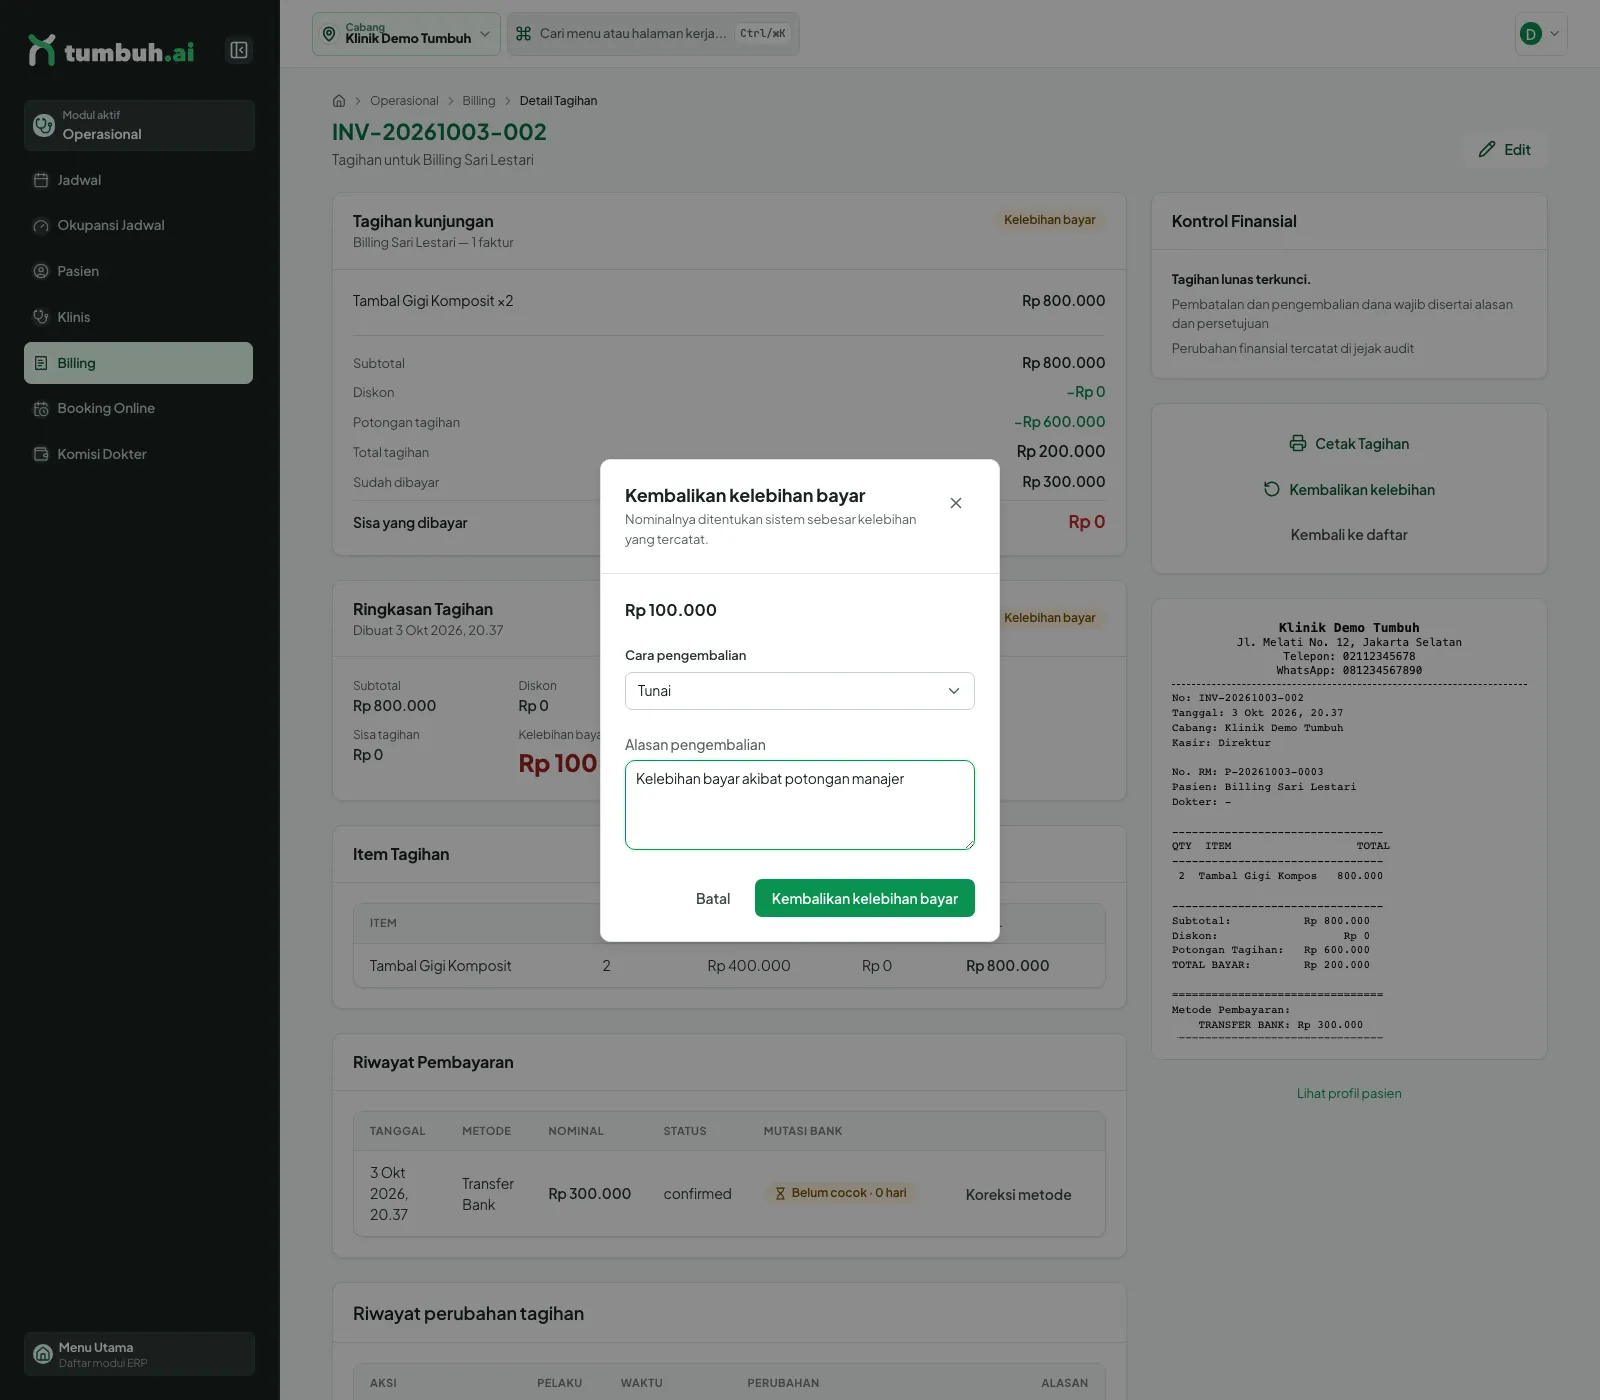This screenshot has height=1400, width=1600.
Task: Focus the Cari menu search field
Action: click(653, 34)
